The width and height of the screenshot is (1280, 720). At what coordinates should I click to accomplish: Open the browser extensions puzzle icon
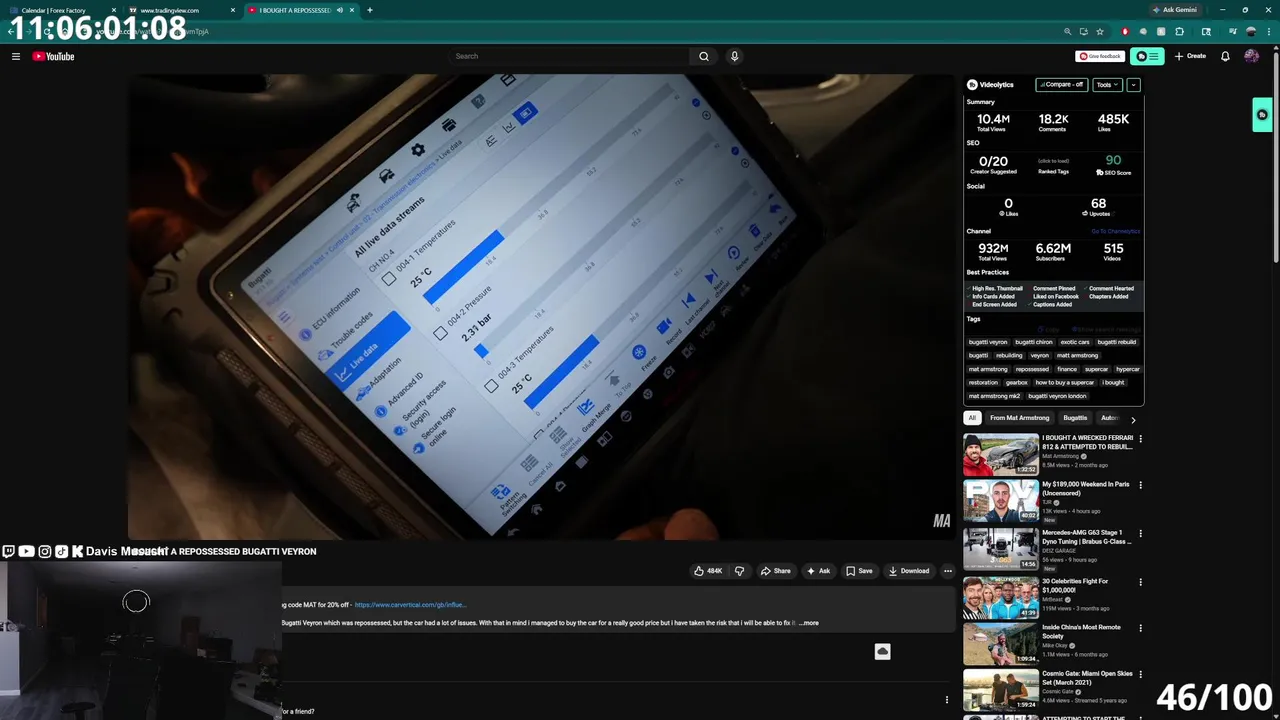click(x=1180, y=32)
